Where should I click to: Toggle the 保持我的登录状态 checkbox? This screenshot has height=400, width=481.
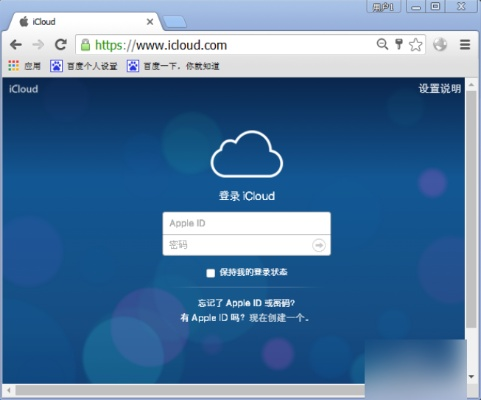(x=210, y=273)
